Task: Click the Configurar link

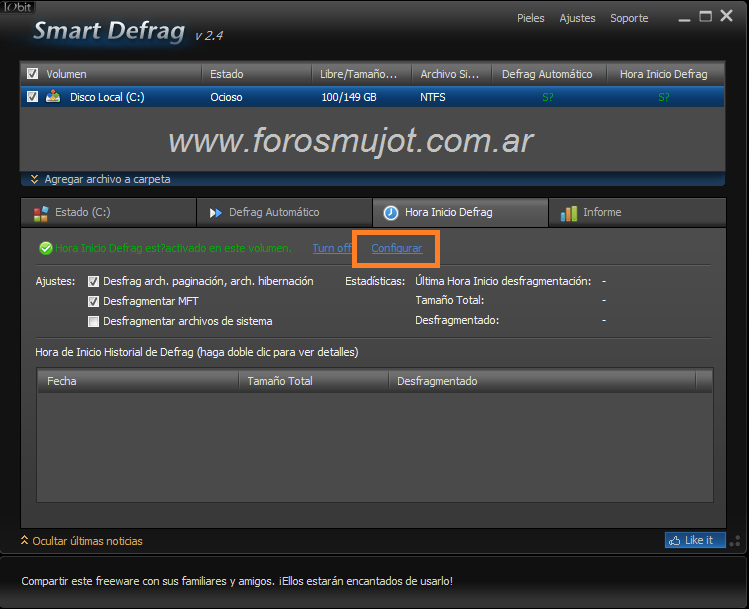Action: 397,248
